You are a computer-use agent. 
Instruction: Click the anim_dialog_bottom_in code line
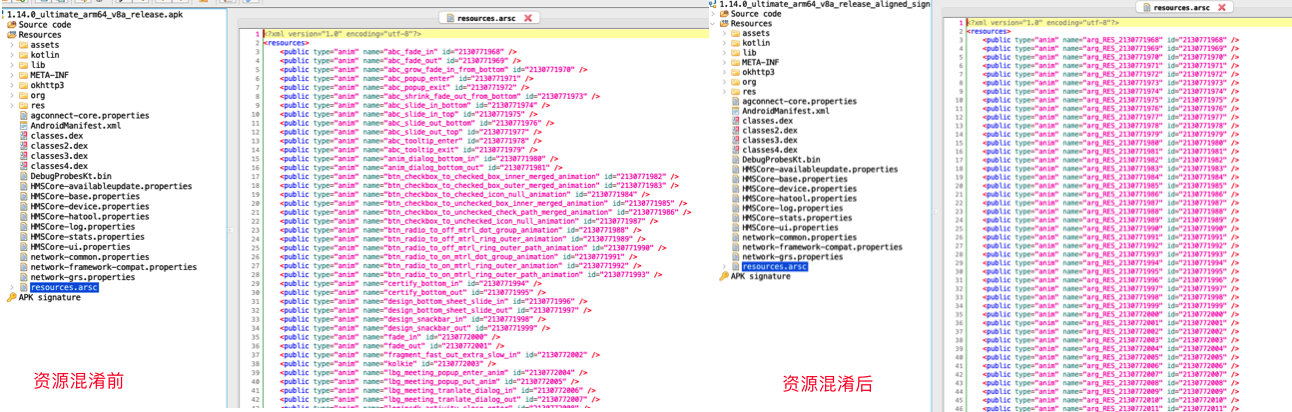pos(419,159)
